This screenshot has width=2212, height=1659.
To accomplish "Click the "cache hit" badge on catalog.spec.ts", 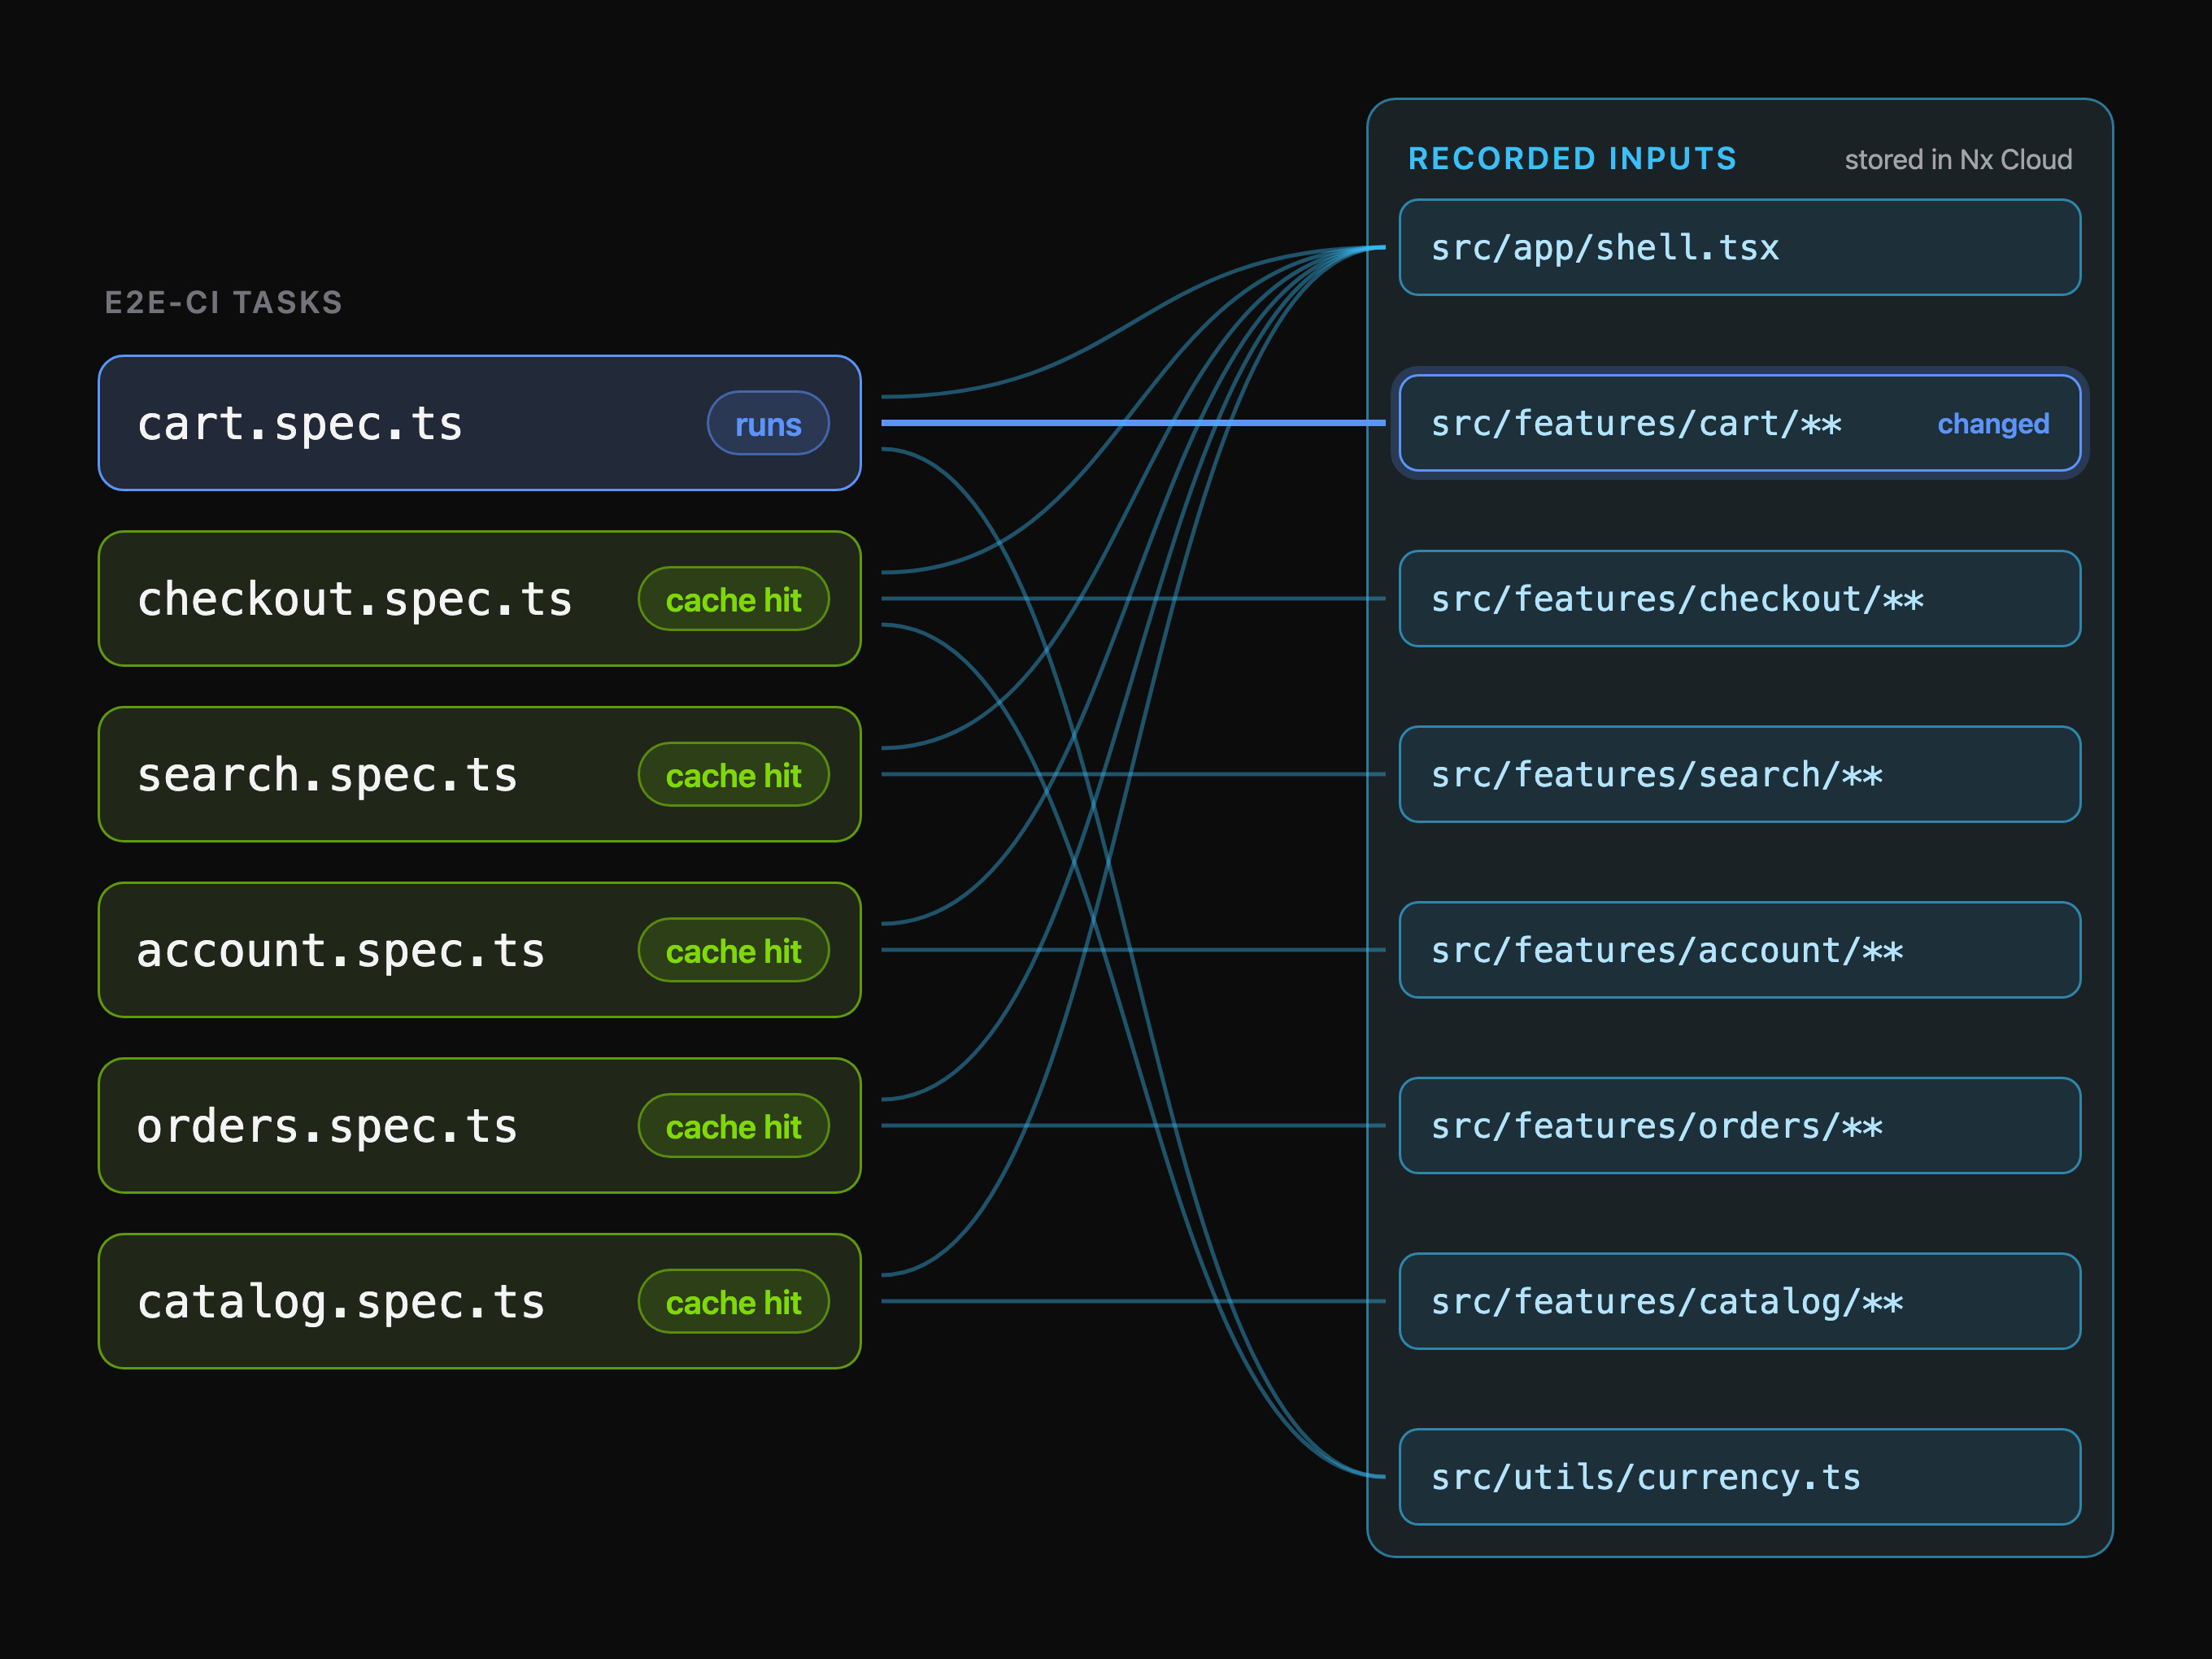I will pyautogui.click(x=733, y=1302).
